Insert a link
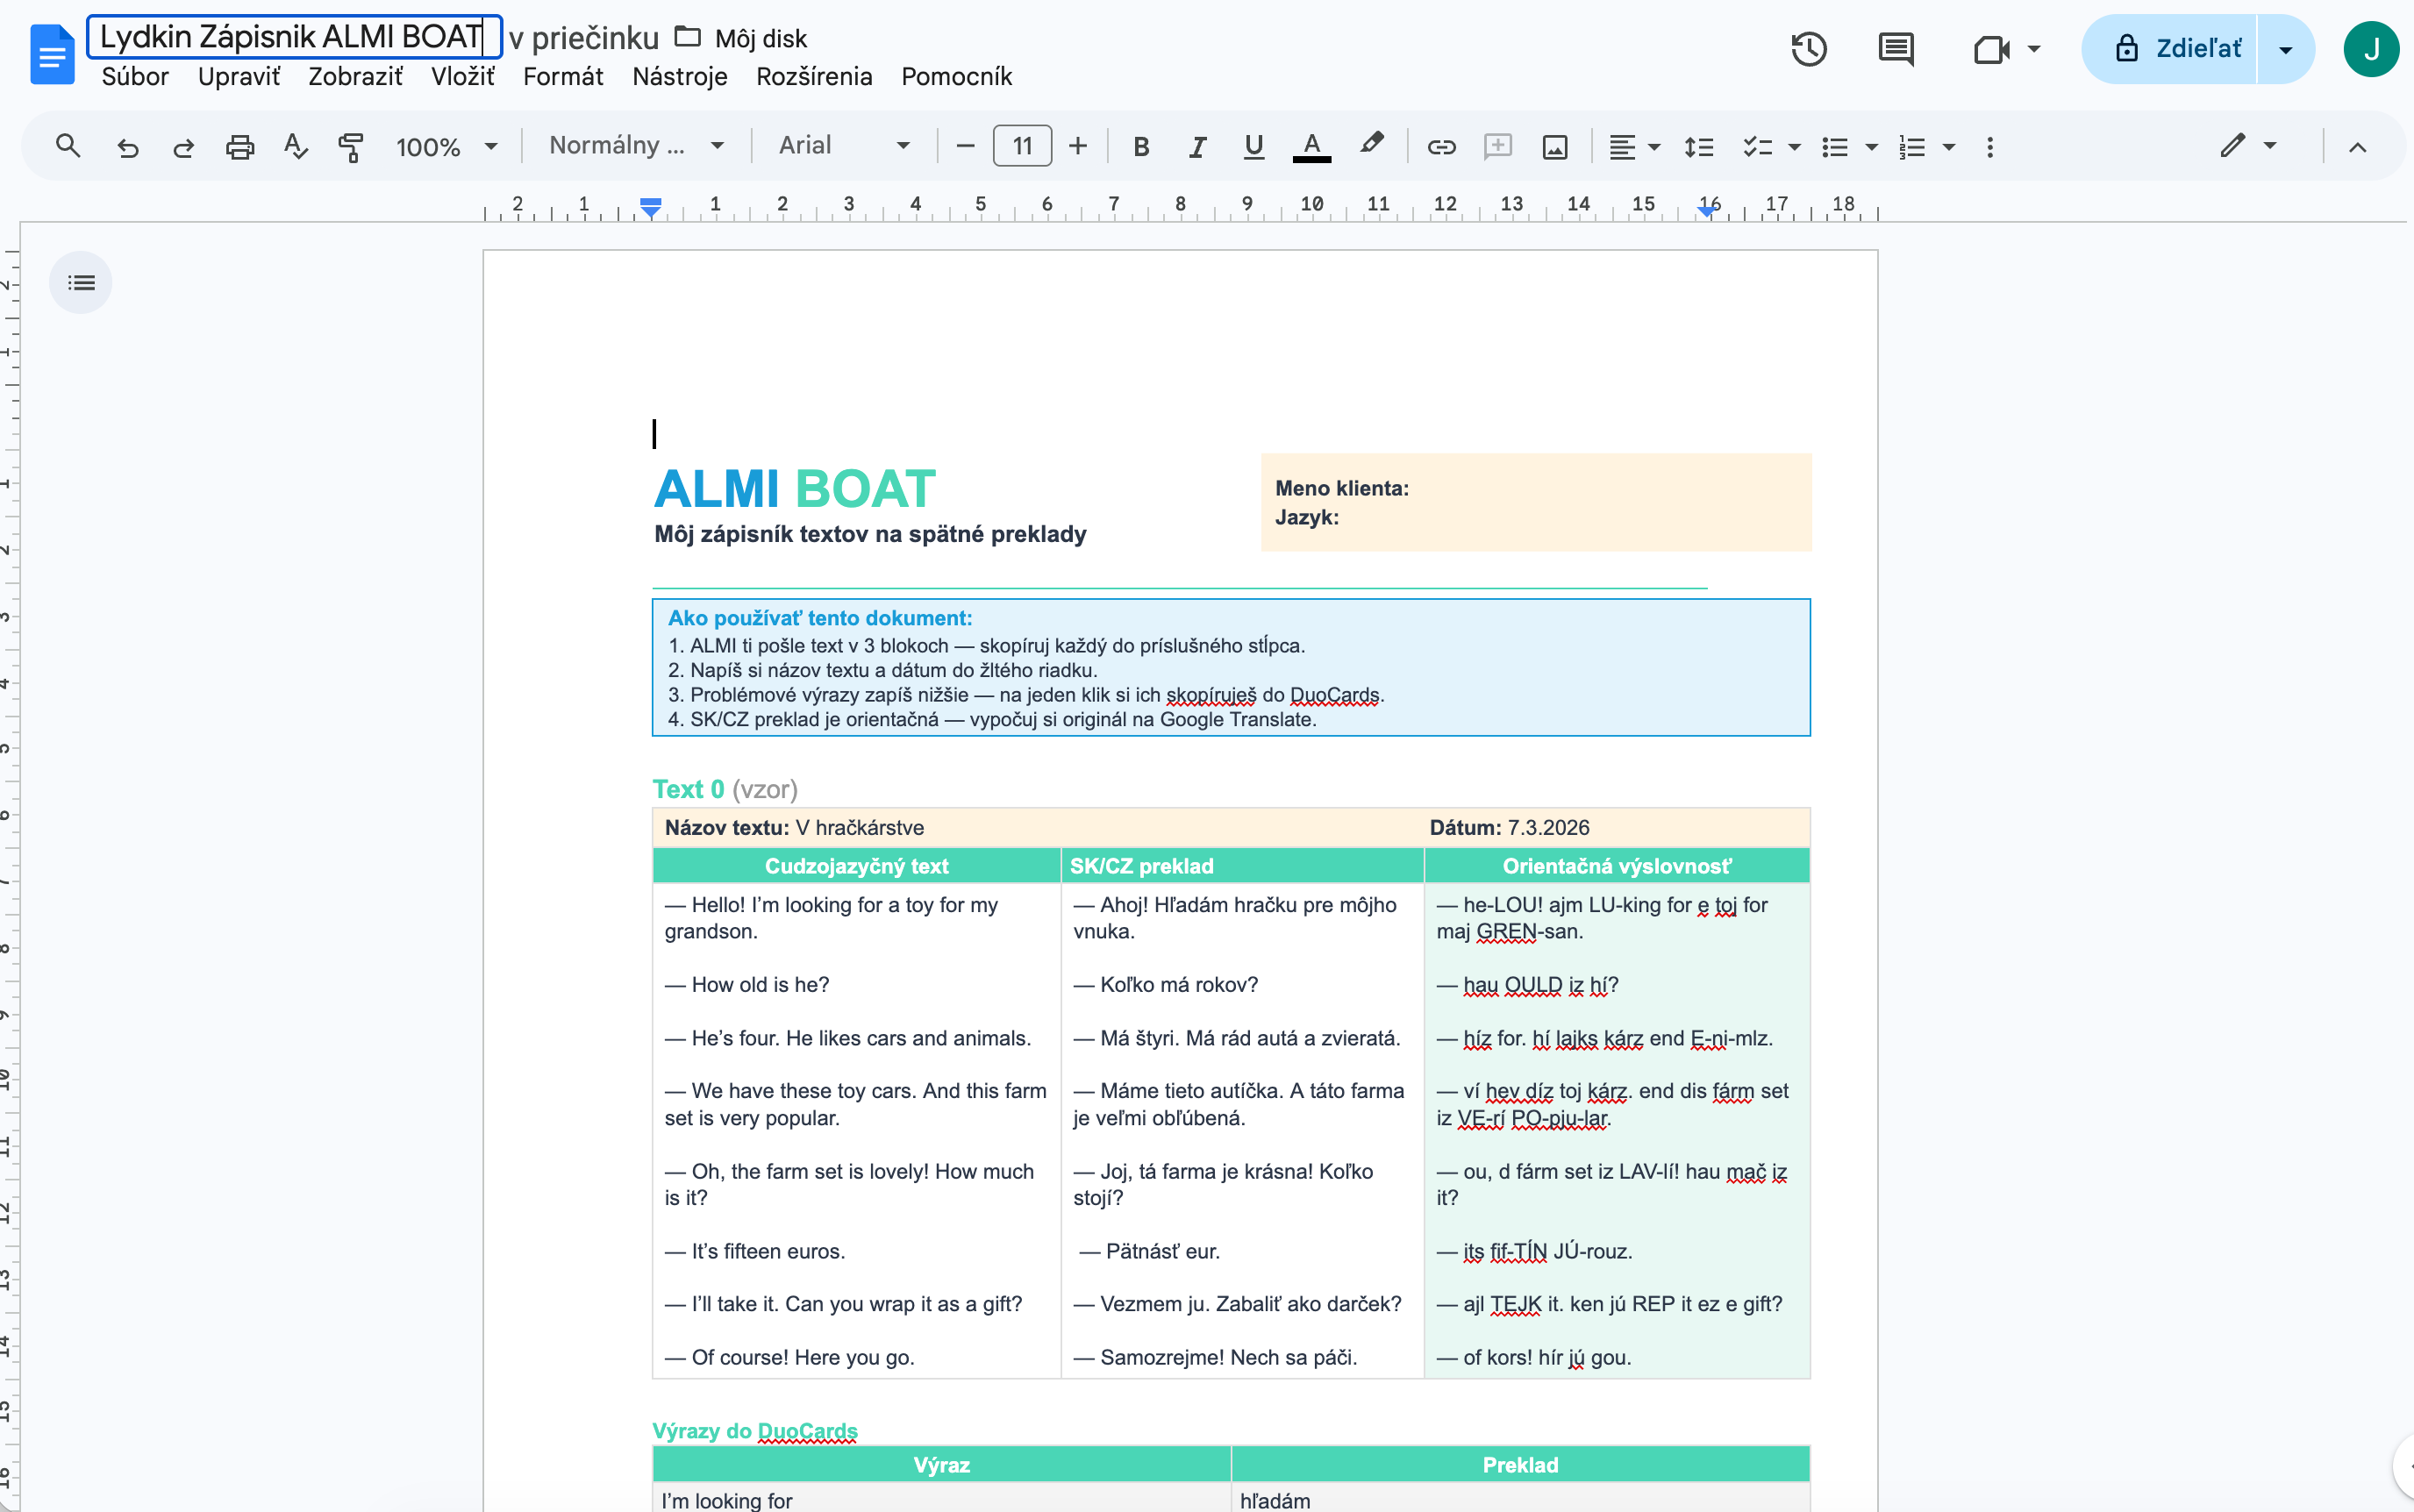 point(1441,146)
